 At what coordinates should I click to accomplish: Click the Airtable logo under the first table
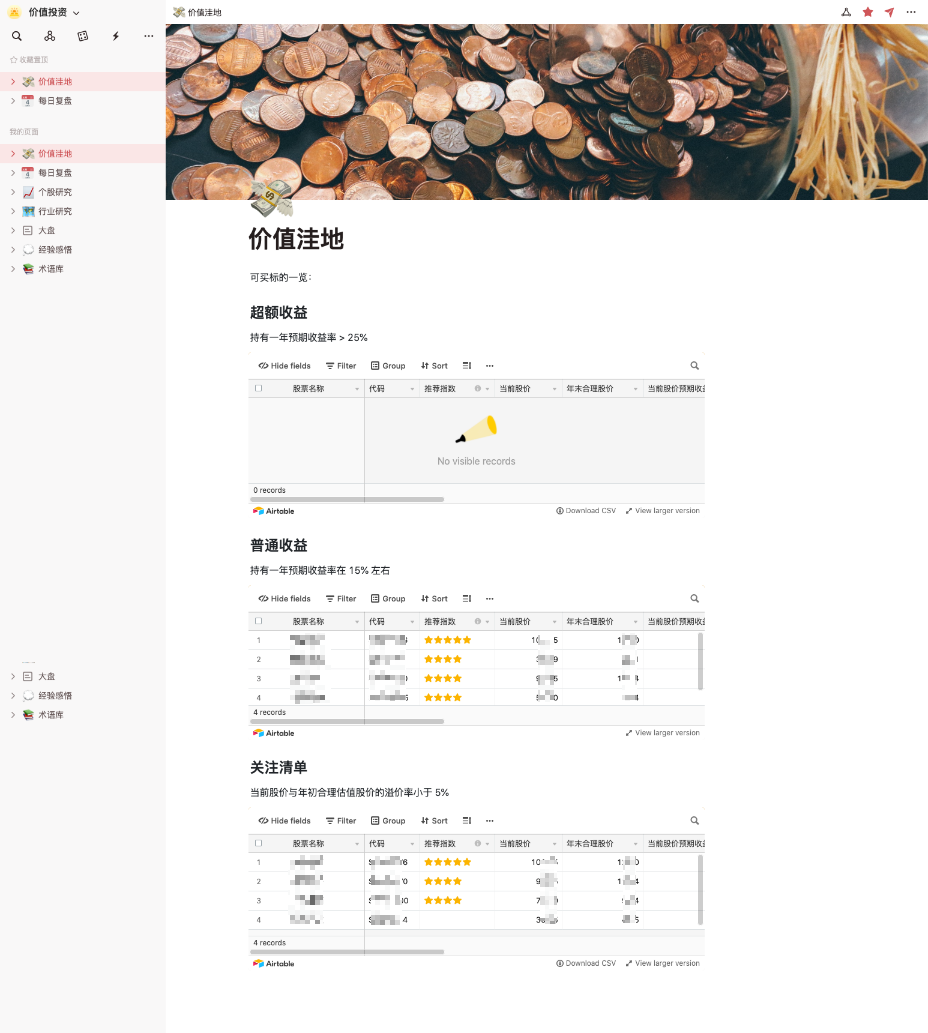(272, 511)
